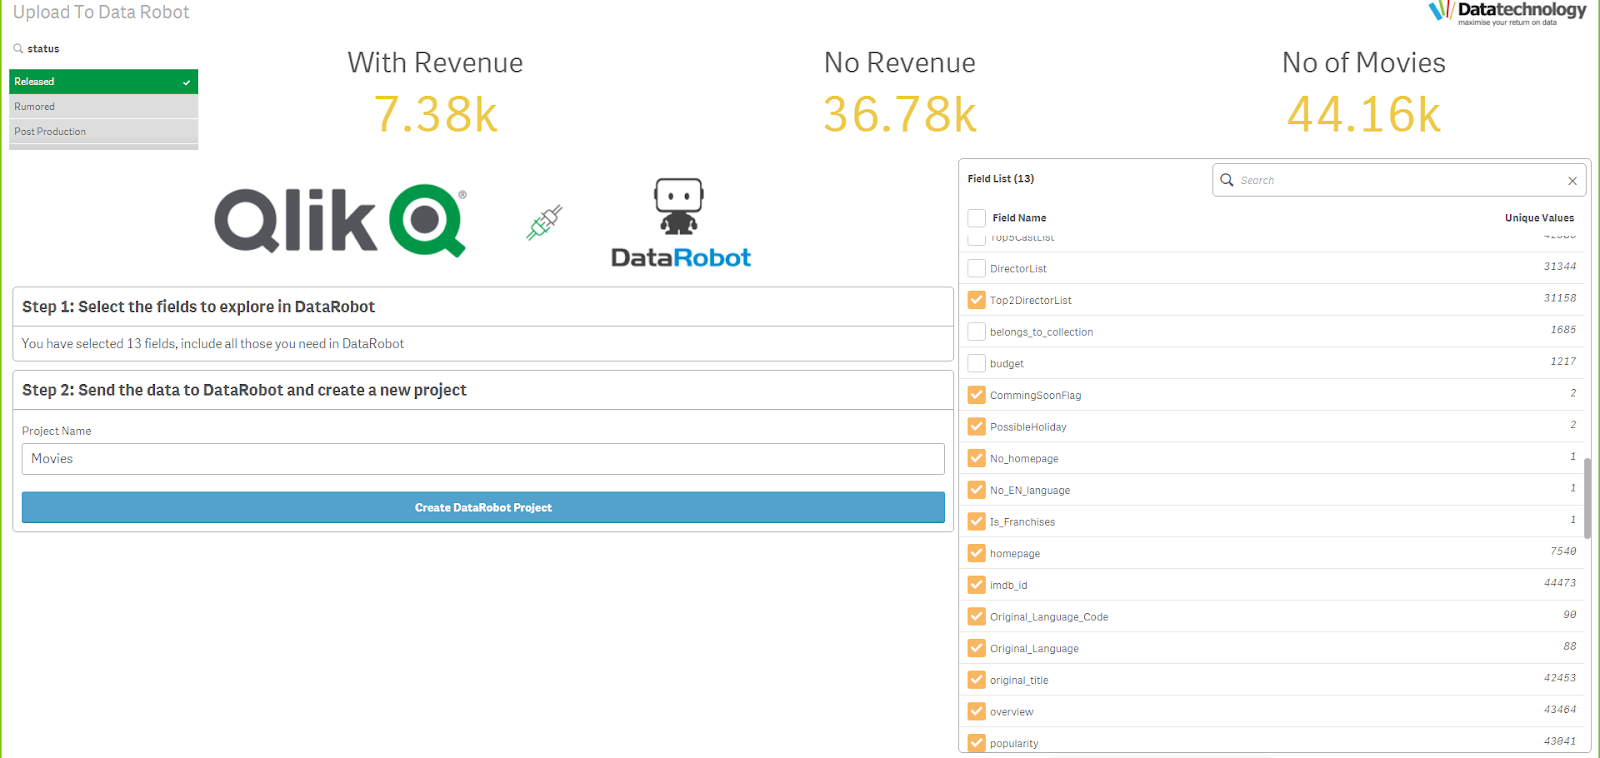Screen dimensions: 1600x758
Task: Click the Field Name column header
Action: tap(1019, 218)
